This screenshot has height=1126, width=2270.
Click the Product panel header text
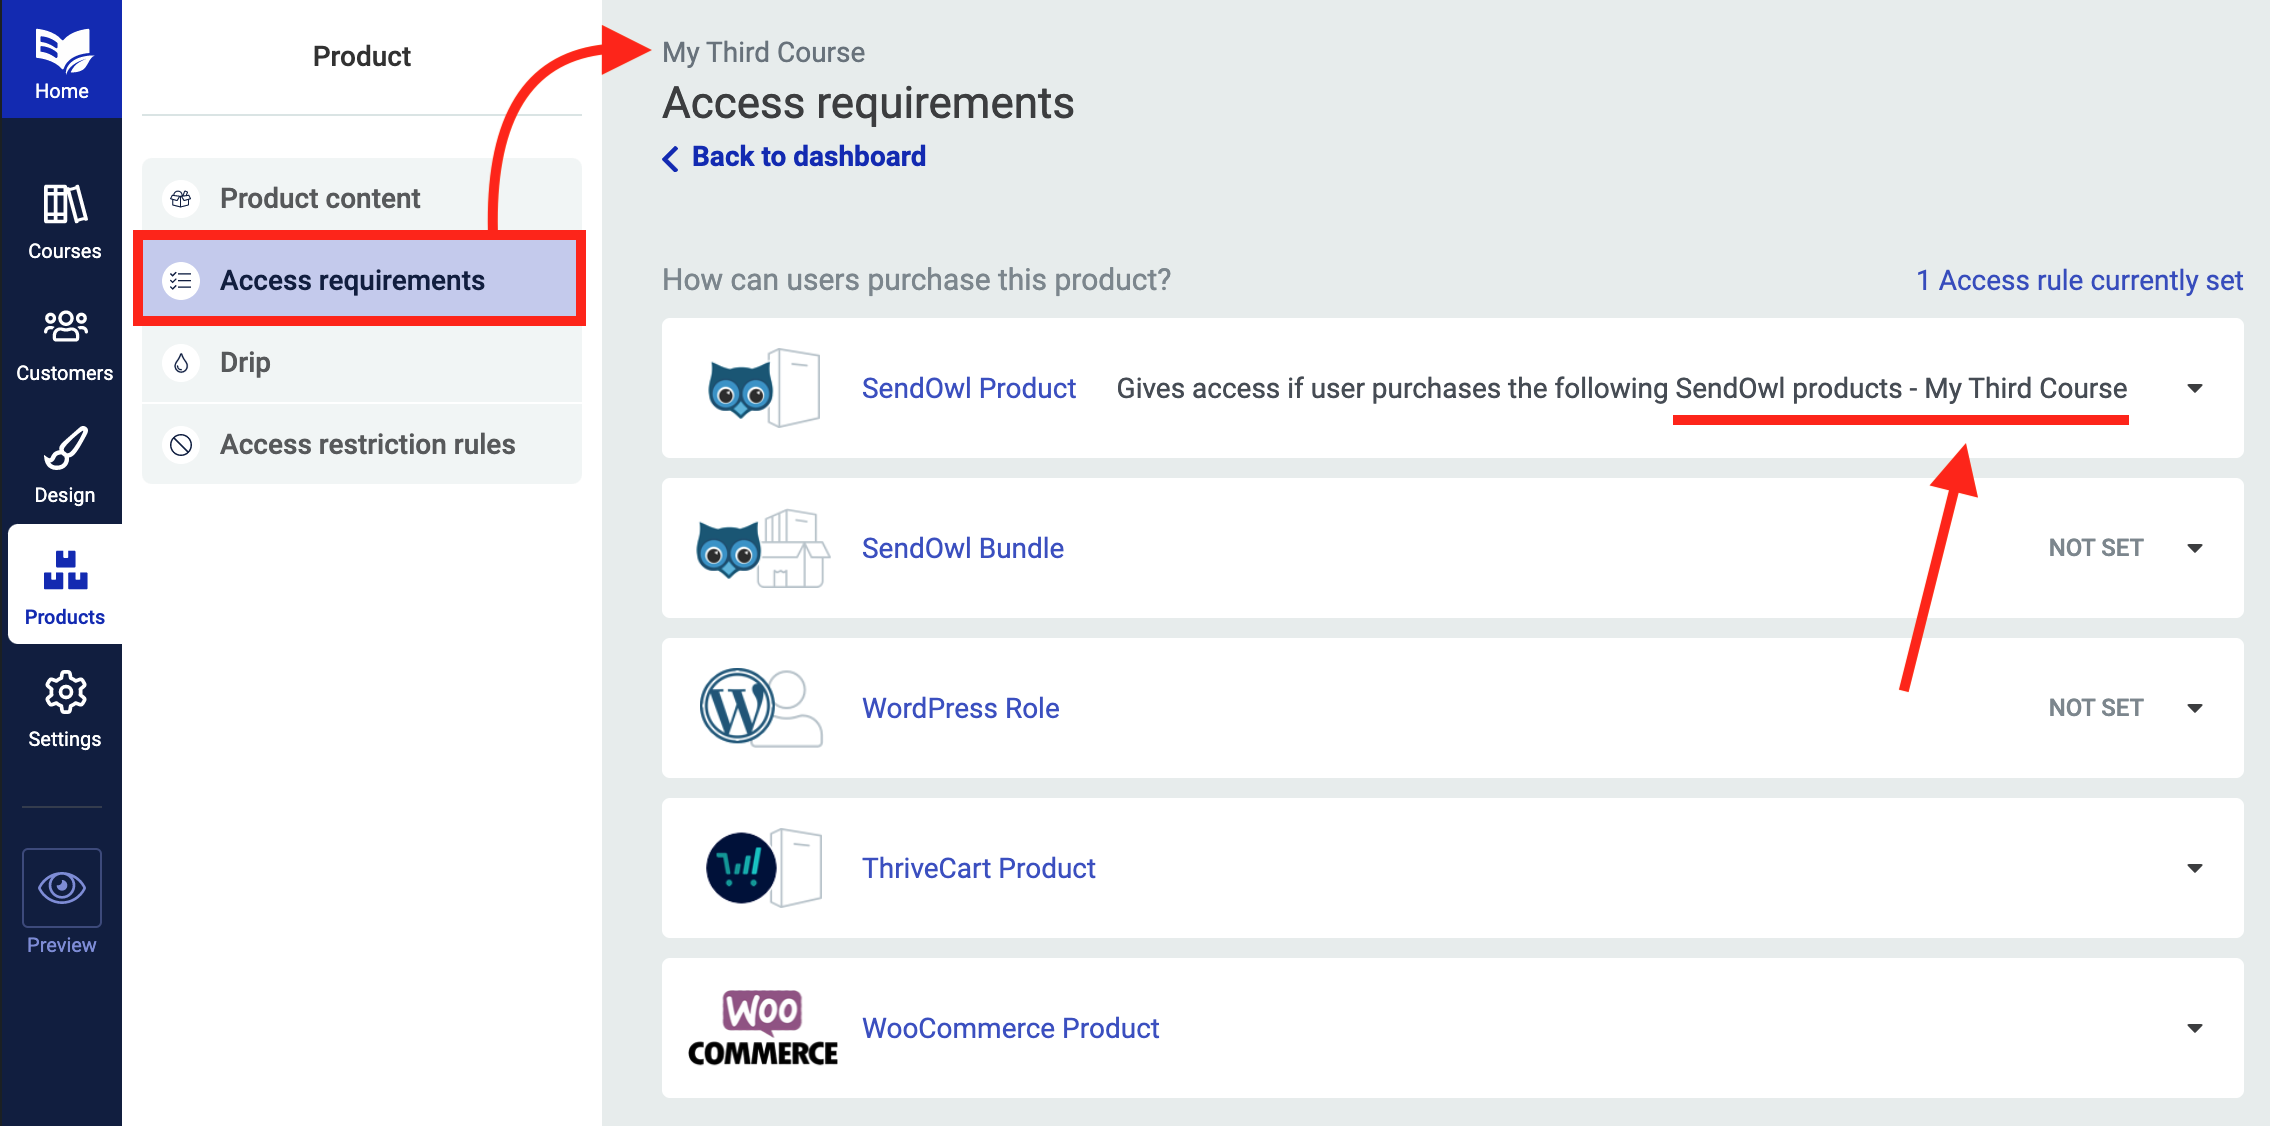tap(362, 56)
